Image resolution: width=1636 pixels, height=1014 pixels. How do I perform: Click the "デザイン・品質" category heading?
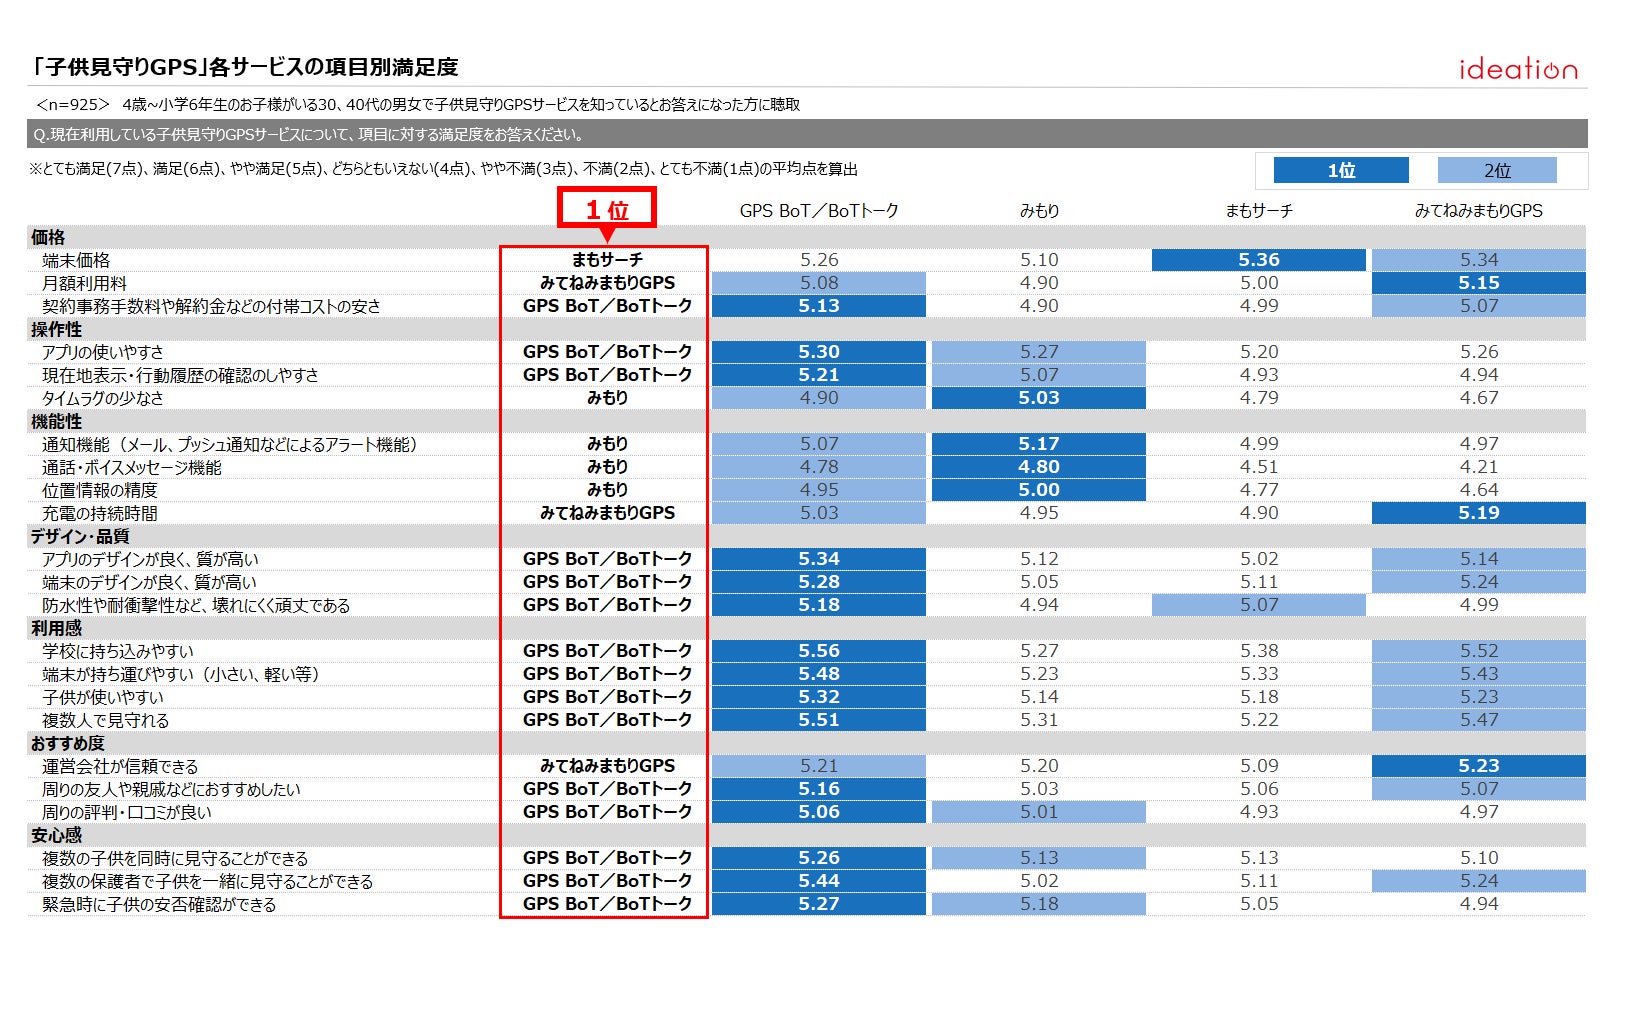tap(80, 536)
